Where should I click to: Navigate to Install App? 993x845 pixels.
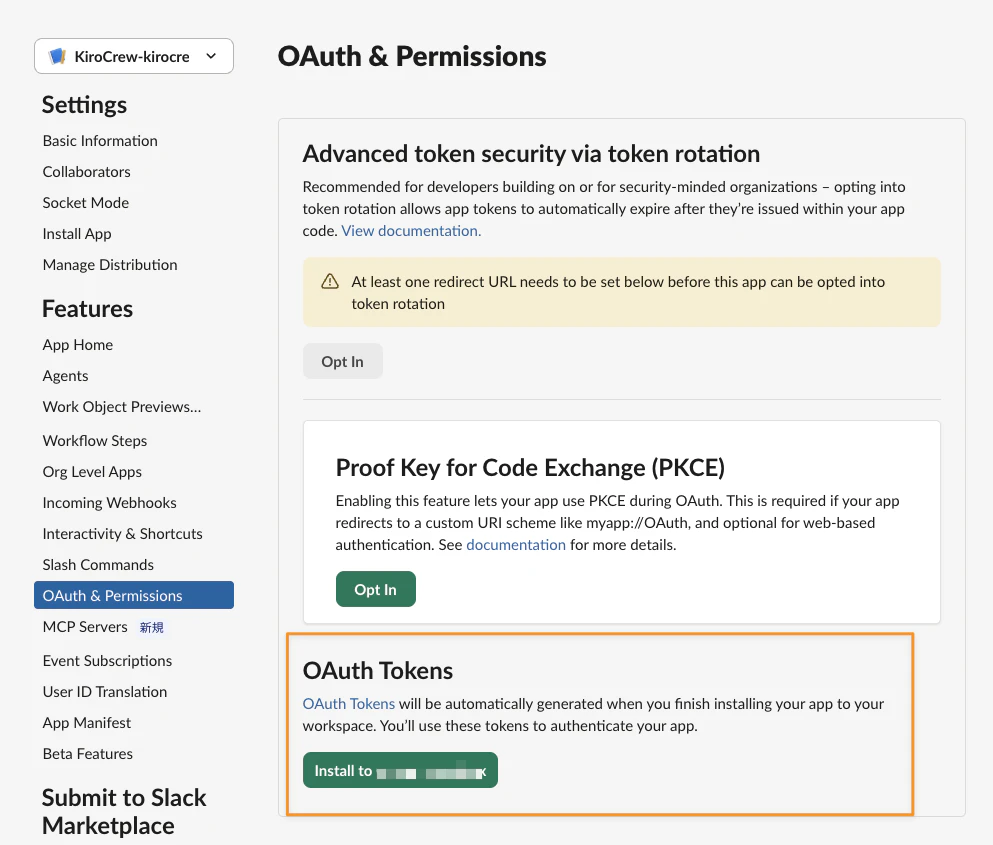(77, 234)
